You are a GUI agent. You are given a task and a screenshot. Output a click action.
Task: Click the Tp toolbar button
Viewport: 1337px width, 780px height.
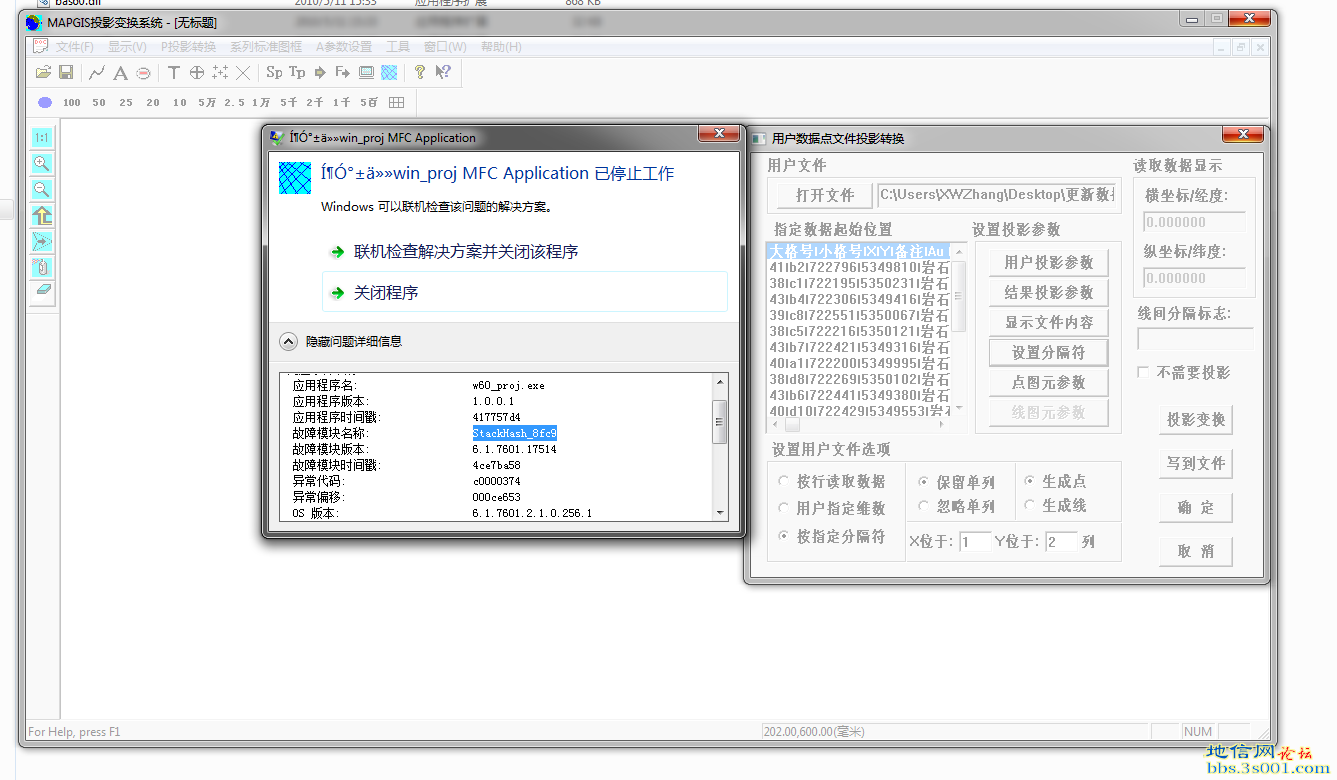coord(297,72)
